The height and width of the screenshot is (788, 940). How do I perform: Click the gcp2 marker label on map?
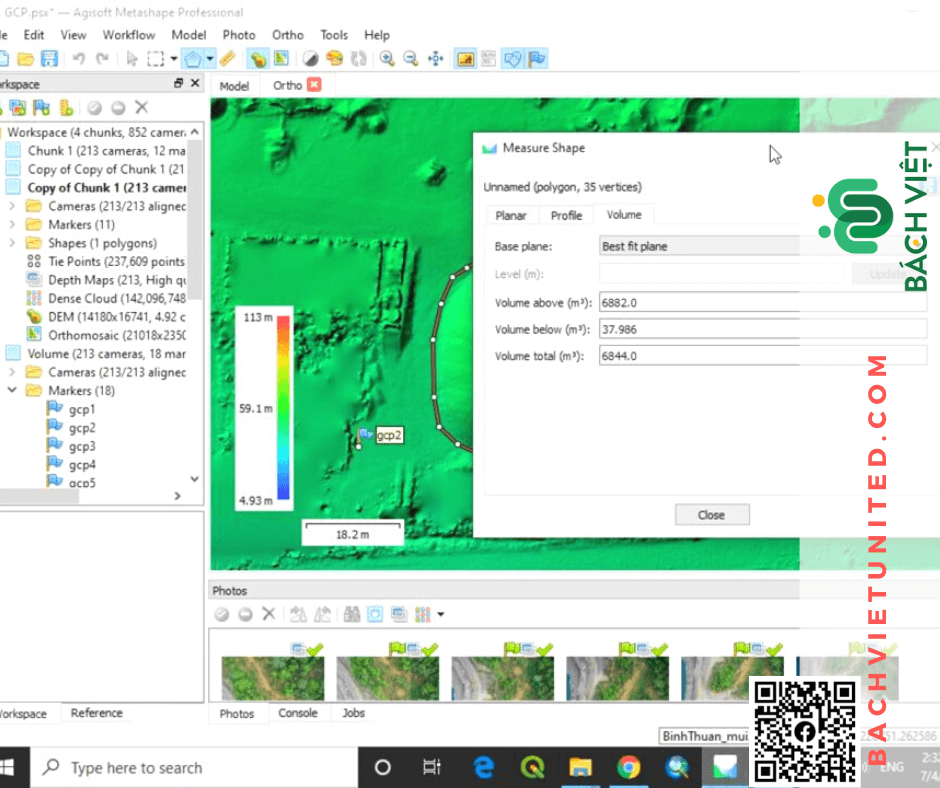389,435
